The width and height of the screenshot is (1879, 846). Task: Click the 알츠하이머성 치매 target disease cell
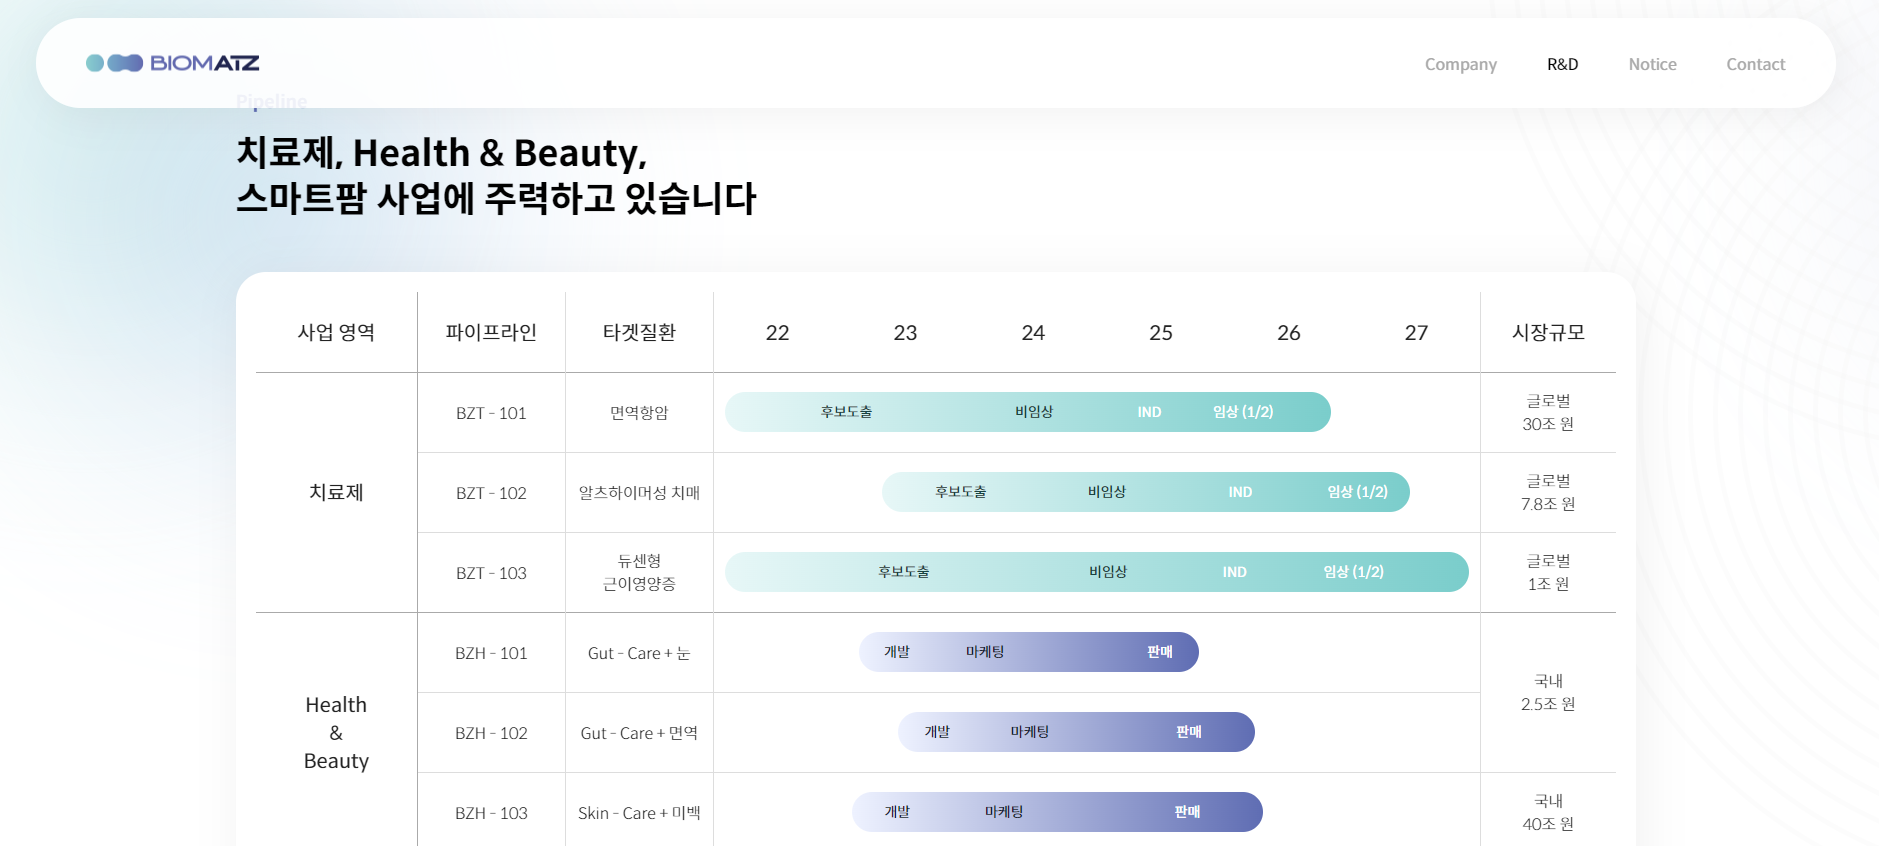coord(639,493)
